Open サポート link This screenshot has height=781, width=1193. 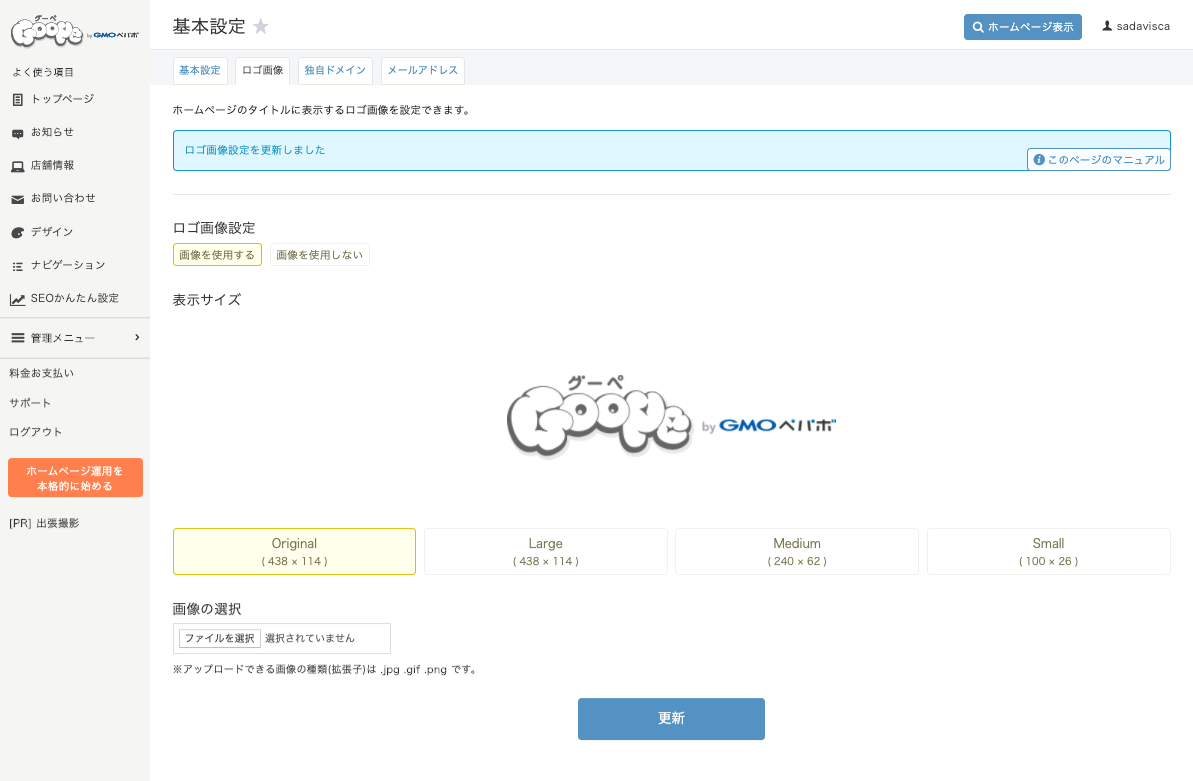tap(30, 403)
